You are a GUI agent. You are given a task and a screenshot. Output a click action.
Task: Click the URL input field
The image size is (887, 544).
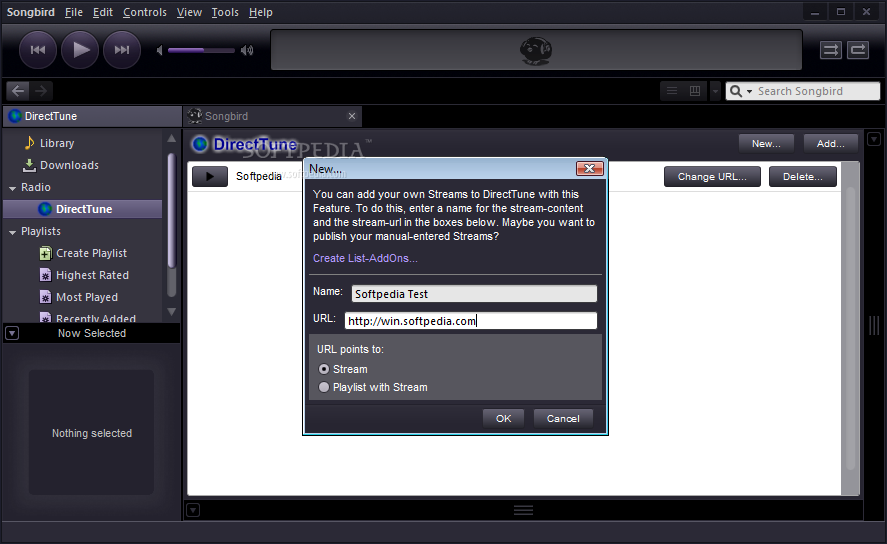pos(471,321)
